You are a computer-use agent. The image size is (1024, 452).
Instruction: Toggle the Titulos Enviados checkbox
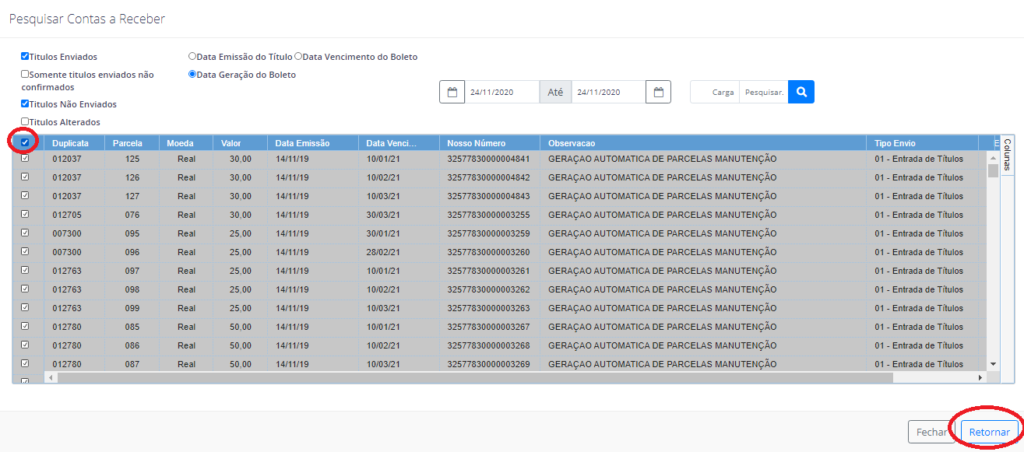[x=25, y=57]
